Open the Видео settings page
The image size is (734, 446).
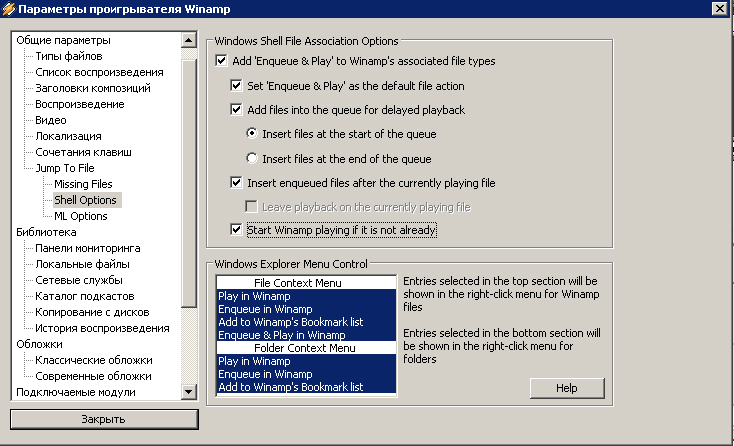click(51, 120)
